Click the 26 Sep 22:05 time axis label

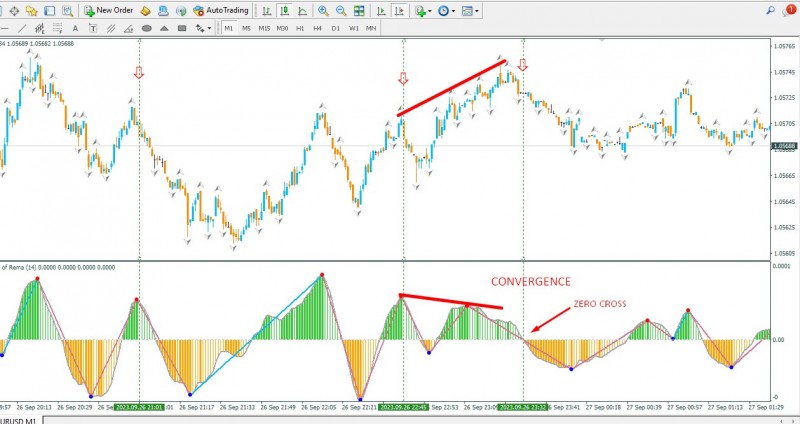(319, 407)
